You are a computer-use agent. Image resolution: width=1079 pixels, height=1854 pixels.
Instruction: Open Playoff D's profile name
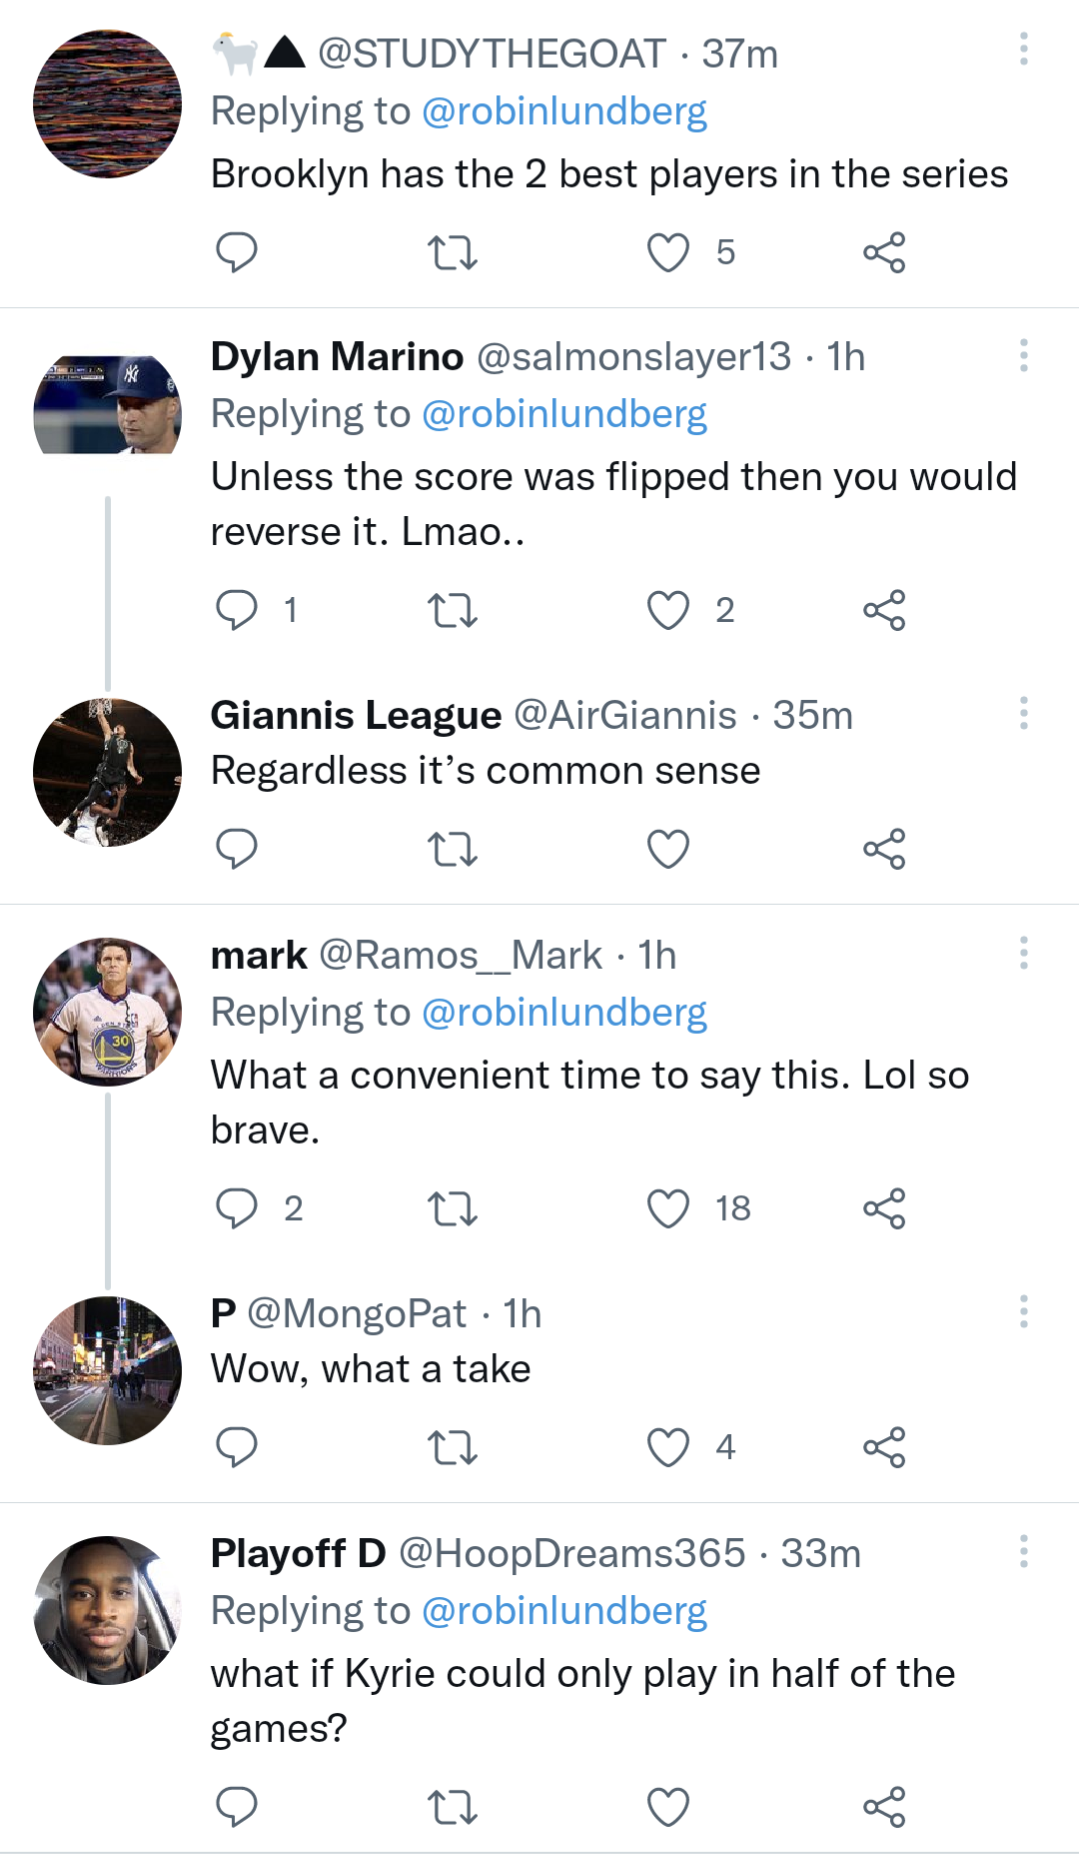click(x=298, y=1553)
